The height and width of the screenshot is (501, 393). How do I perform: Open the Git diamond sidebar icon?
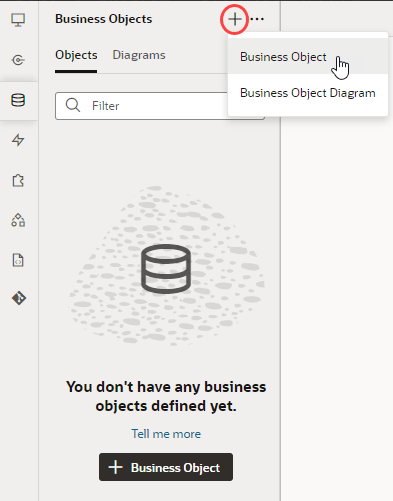point(19,298)
